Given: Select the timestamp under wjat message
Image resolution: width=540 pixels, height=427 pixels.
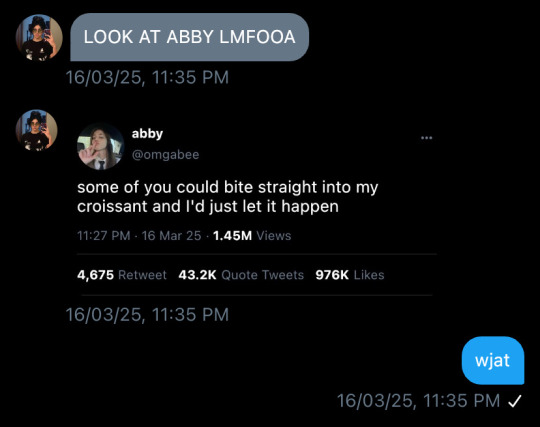Looking at the screenshot, I should (418, 401).
